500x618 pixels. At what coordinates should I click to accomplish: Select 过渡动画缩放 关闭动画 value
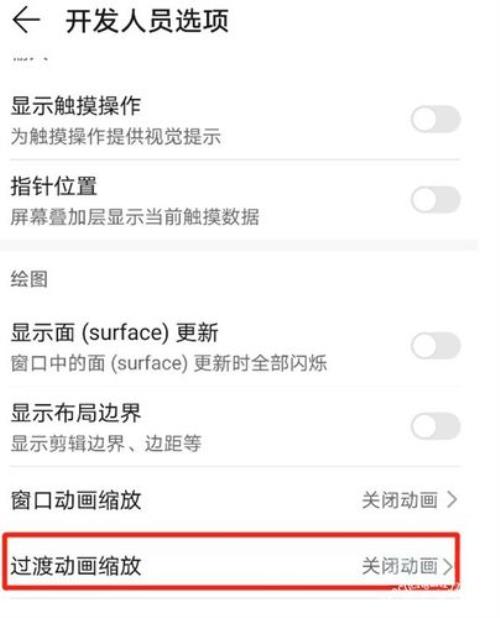point(400,566)
